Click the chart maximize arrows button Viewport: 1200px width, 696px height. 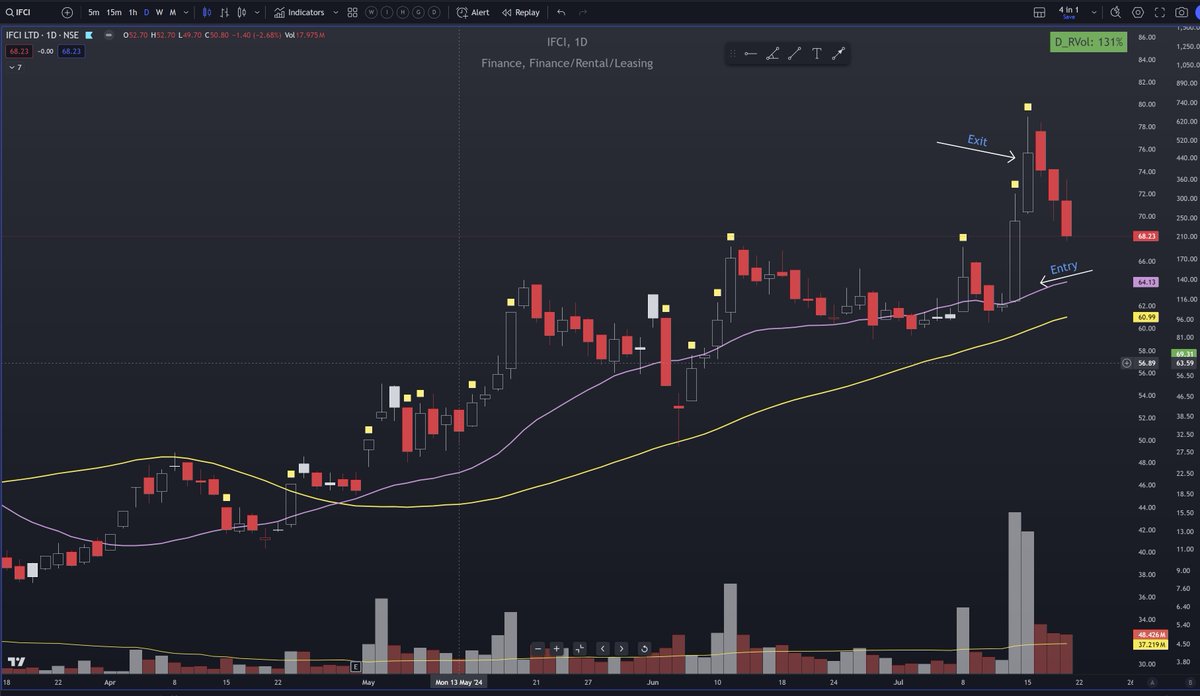coord(580,648)
